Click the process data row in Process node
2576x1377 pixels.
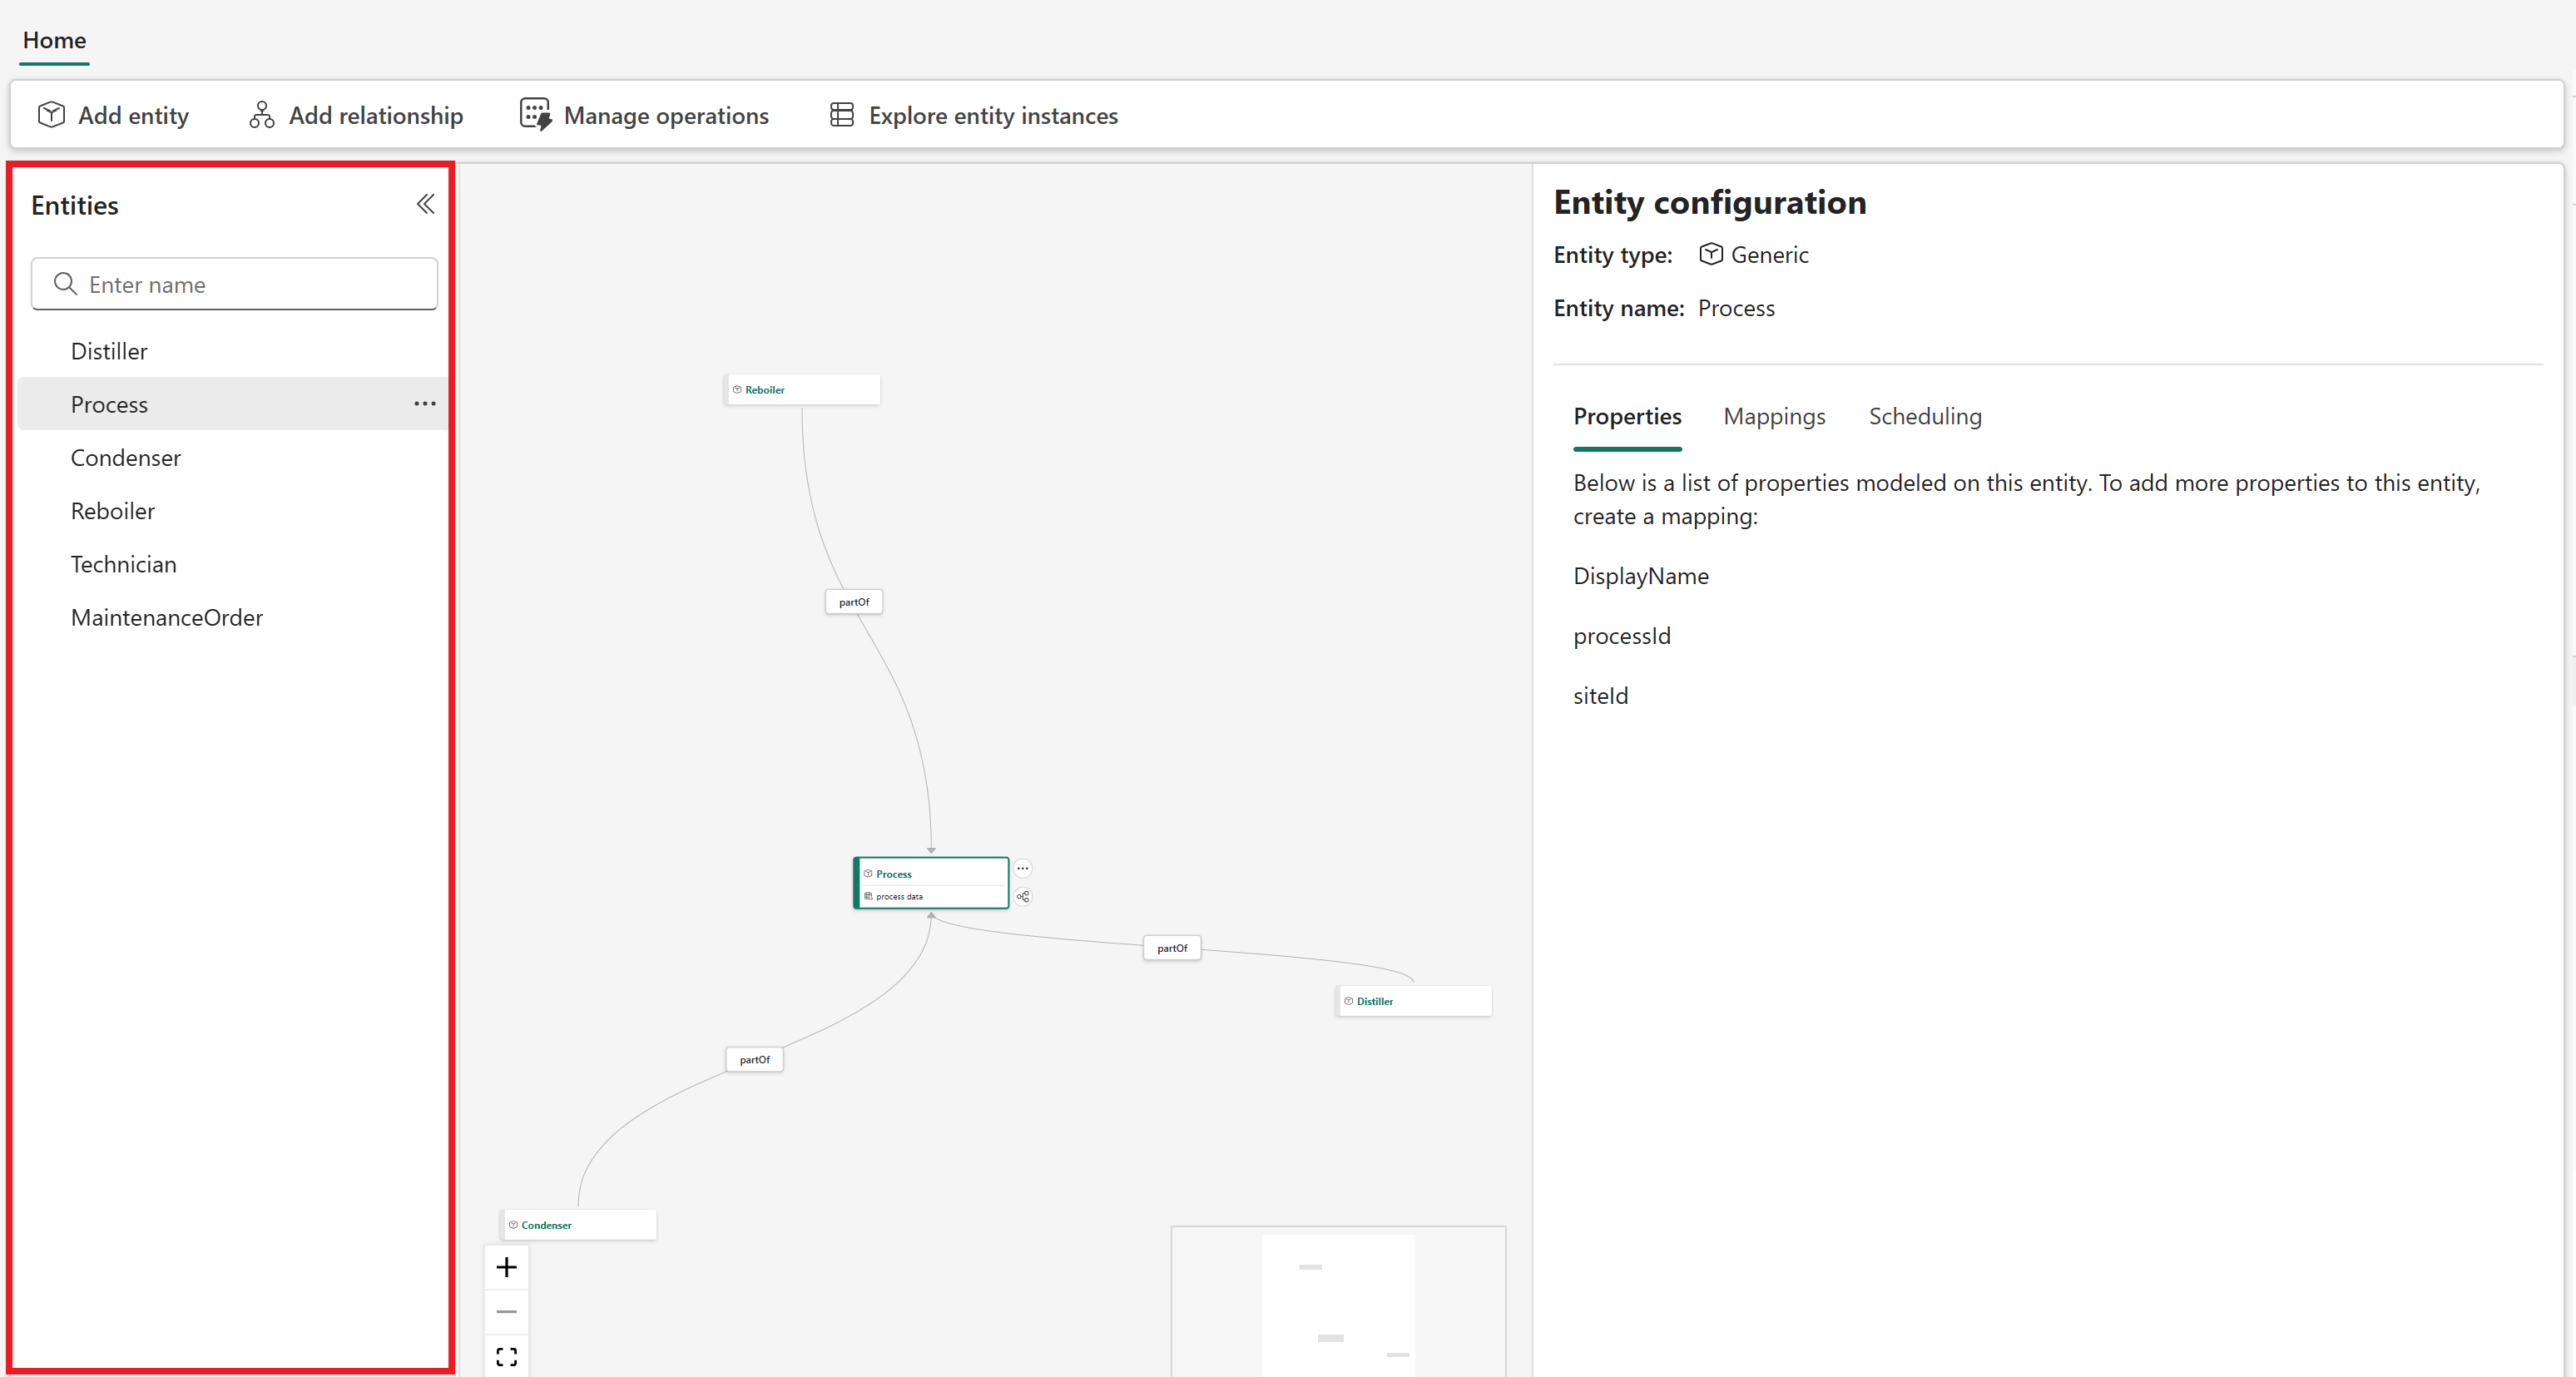[x=931, y=897]
